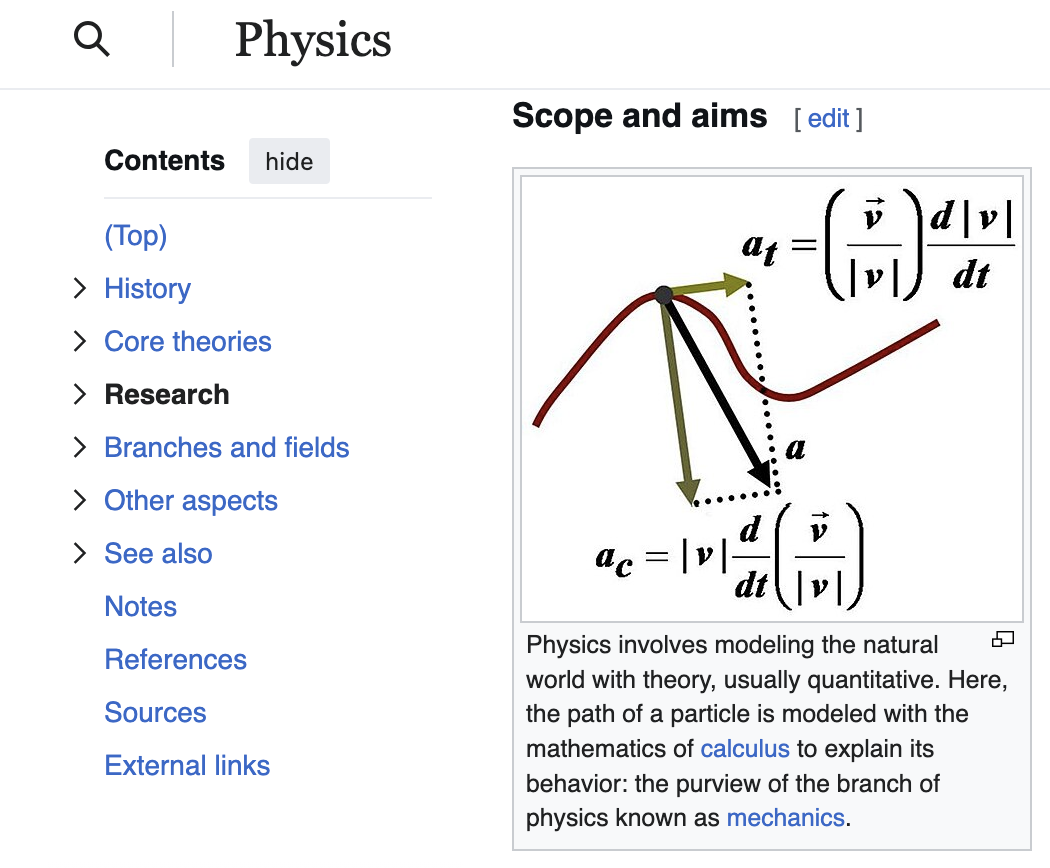The width and height of the screenshot is (1050, 868).
Task: Open the References section
Action: pyautogui.click(x=175, y=659)
